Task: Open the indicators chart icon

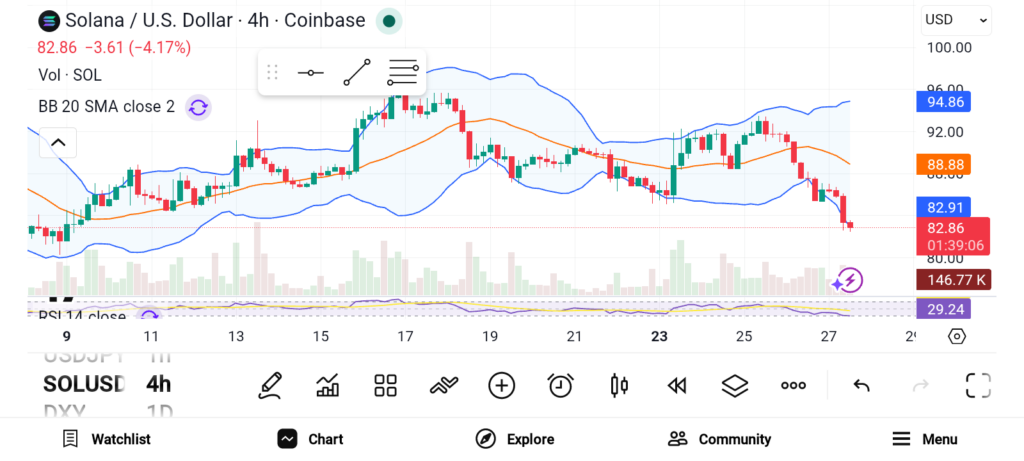Action: pyautogui.click(x=327, y=385)
